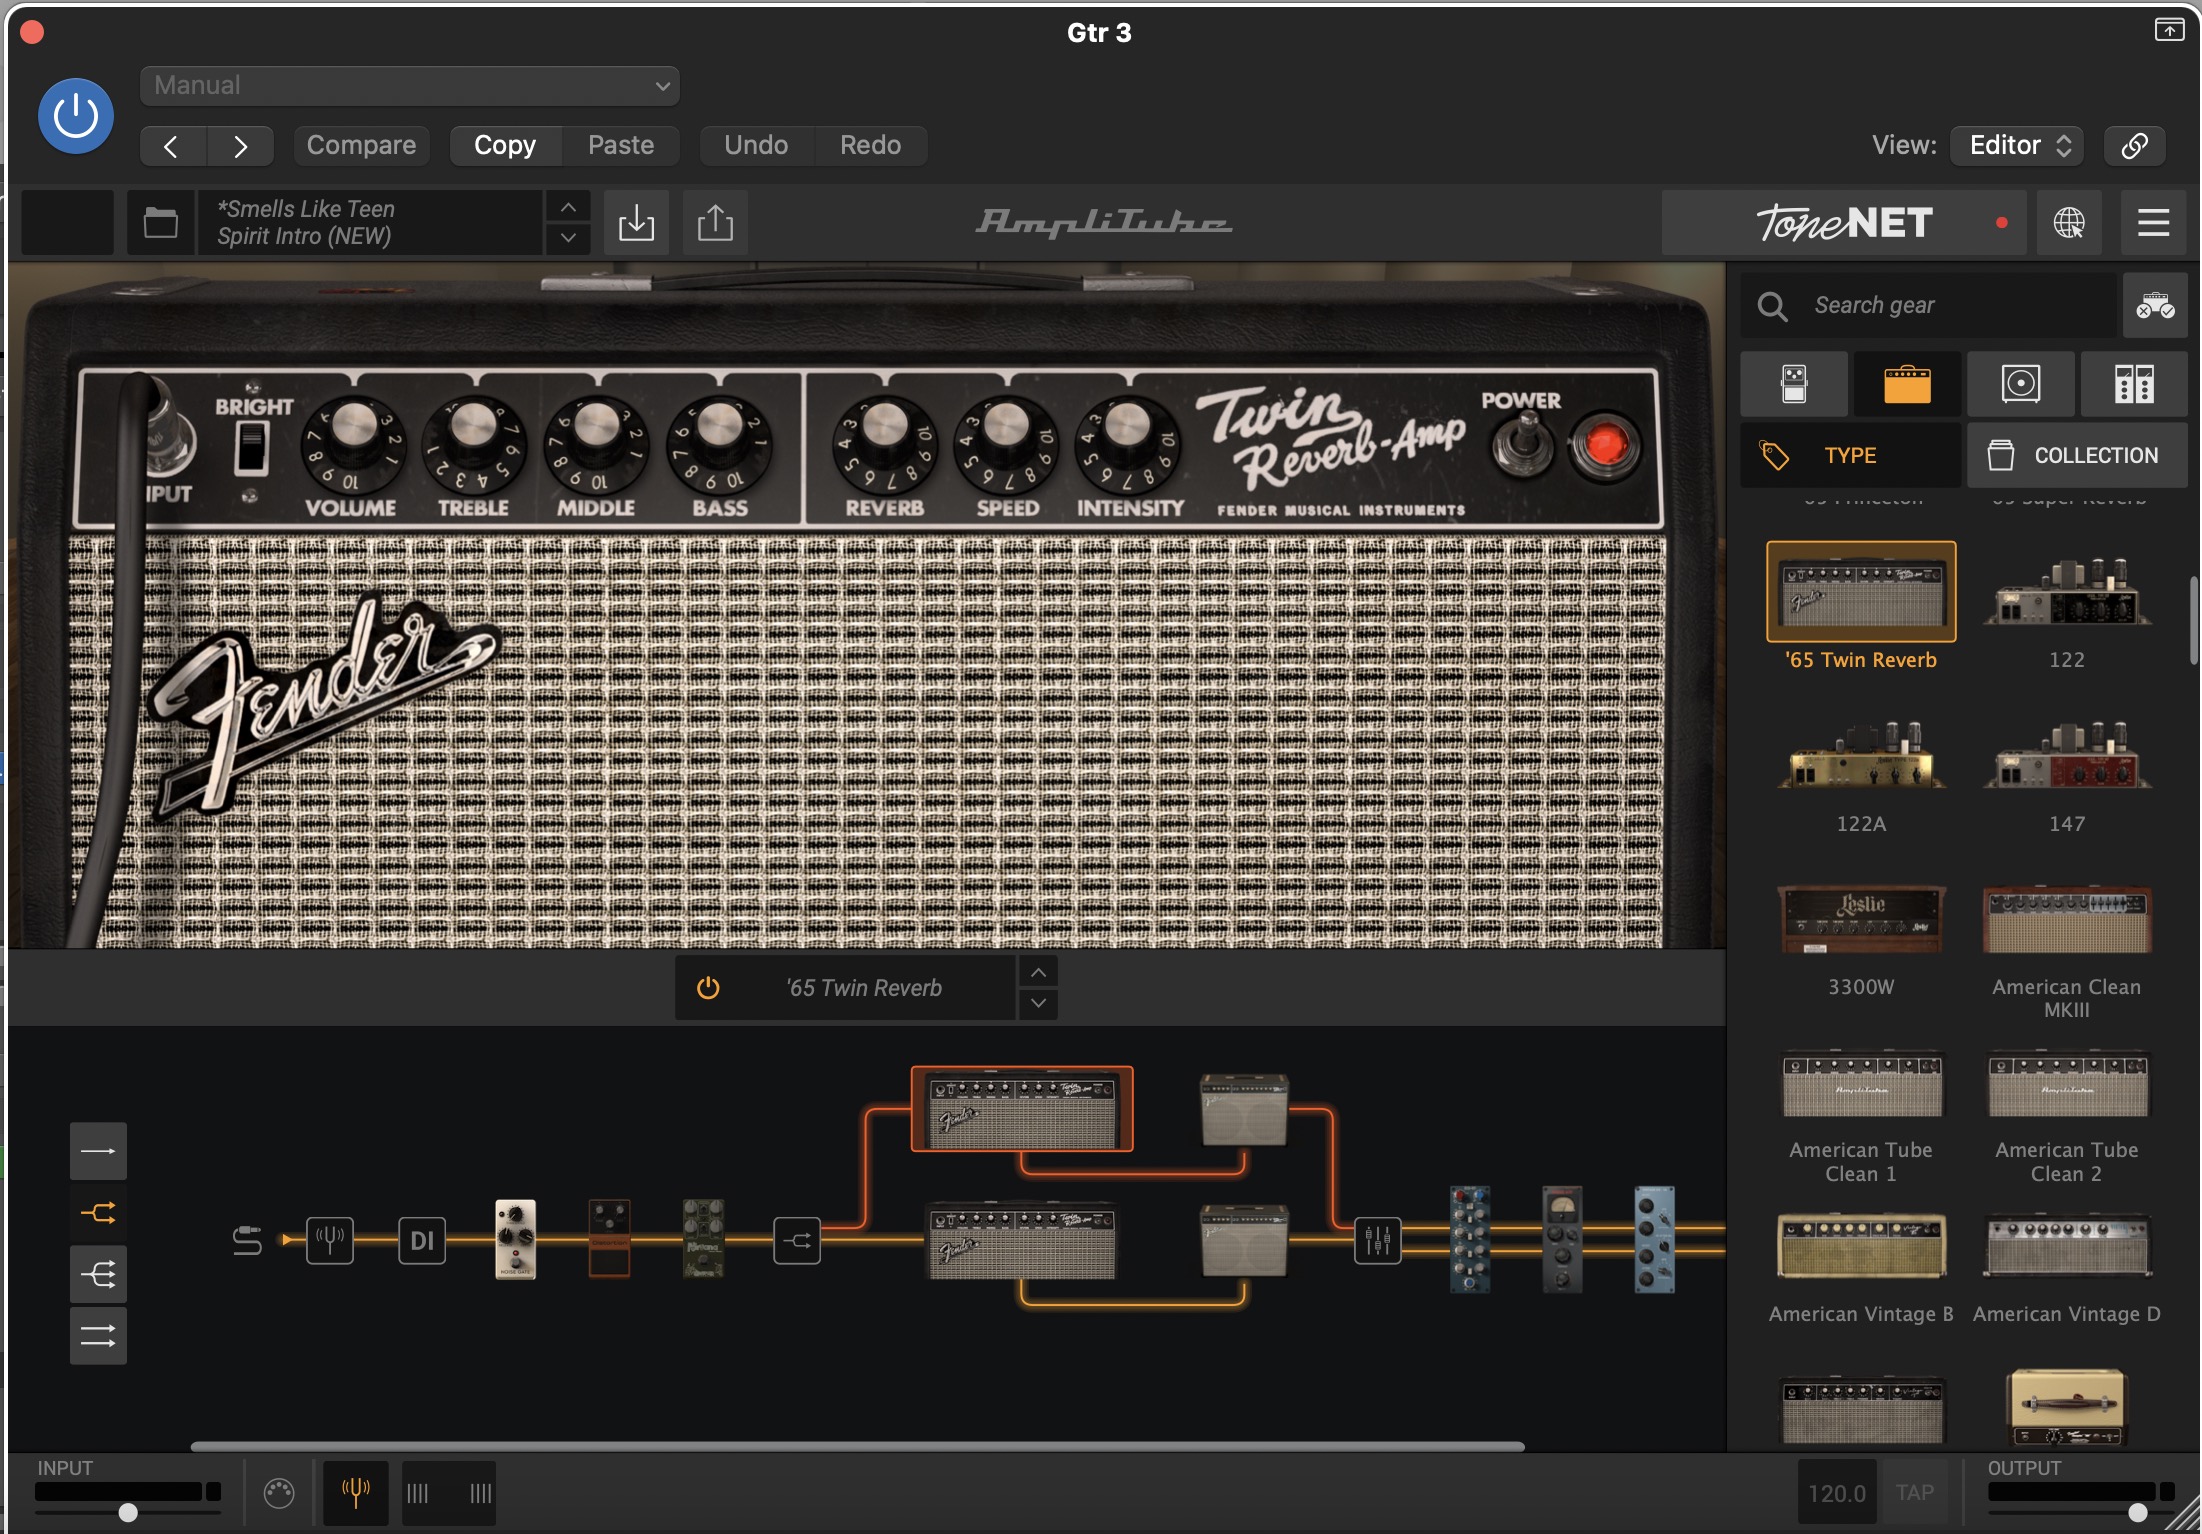Image resolution: width=2202 pixels, height=1534 pixels.
Task: Go to previous preset arrow
Action: (x=172, y=146)
